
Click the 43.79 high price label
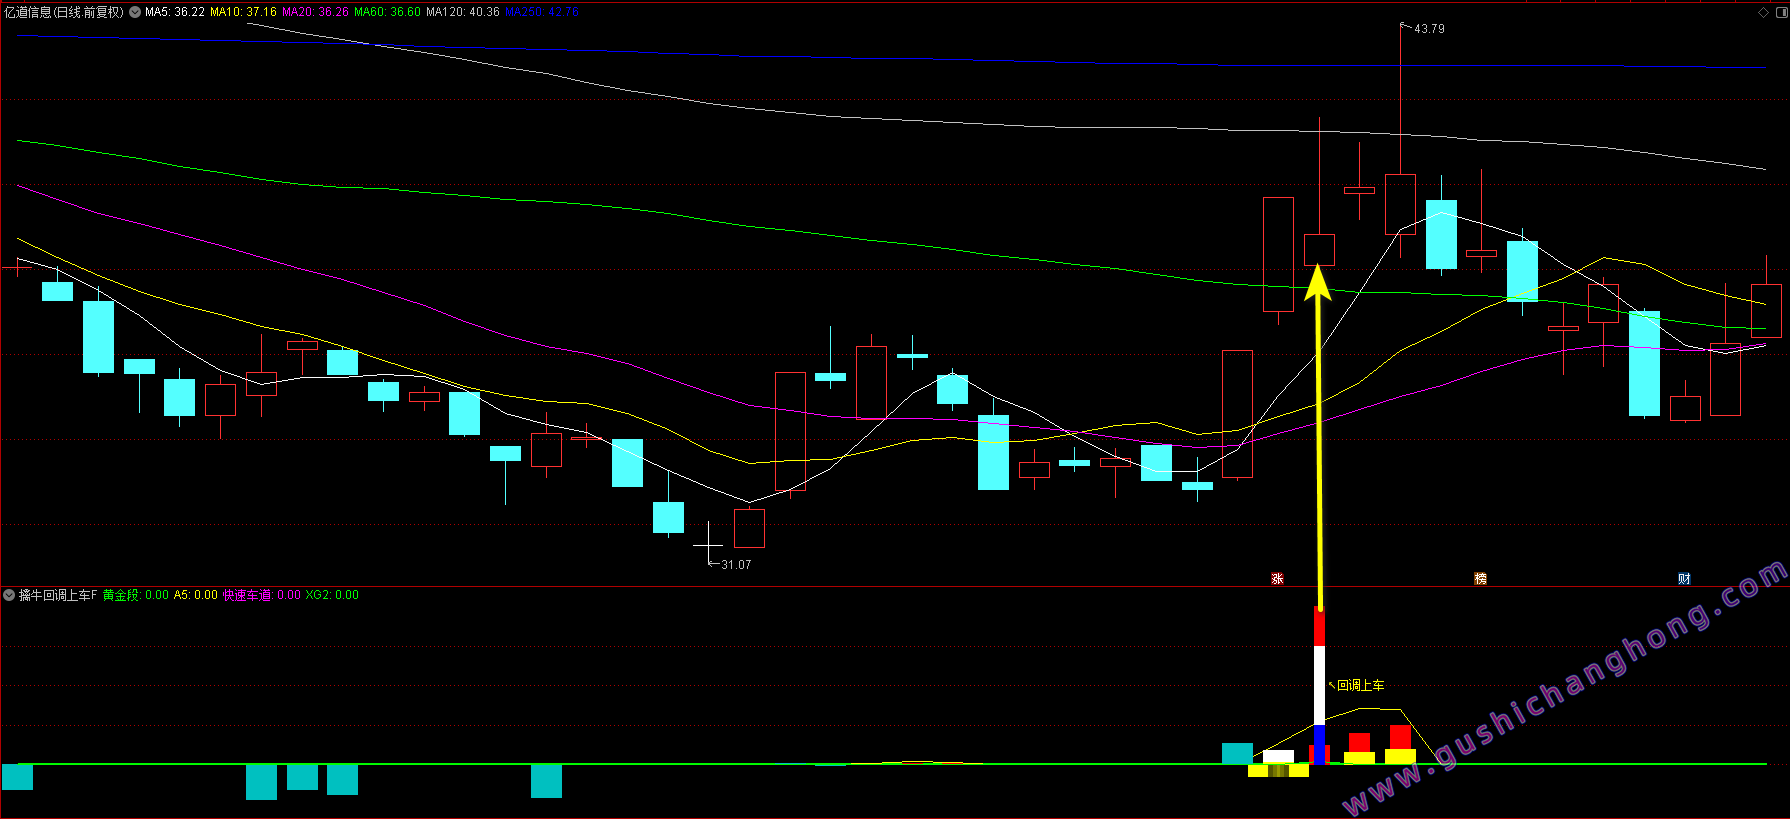click(1429, 29)
